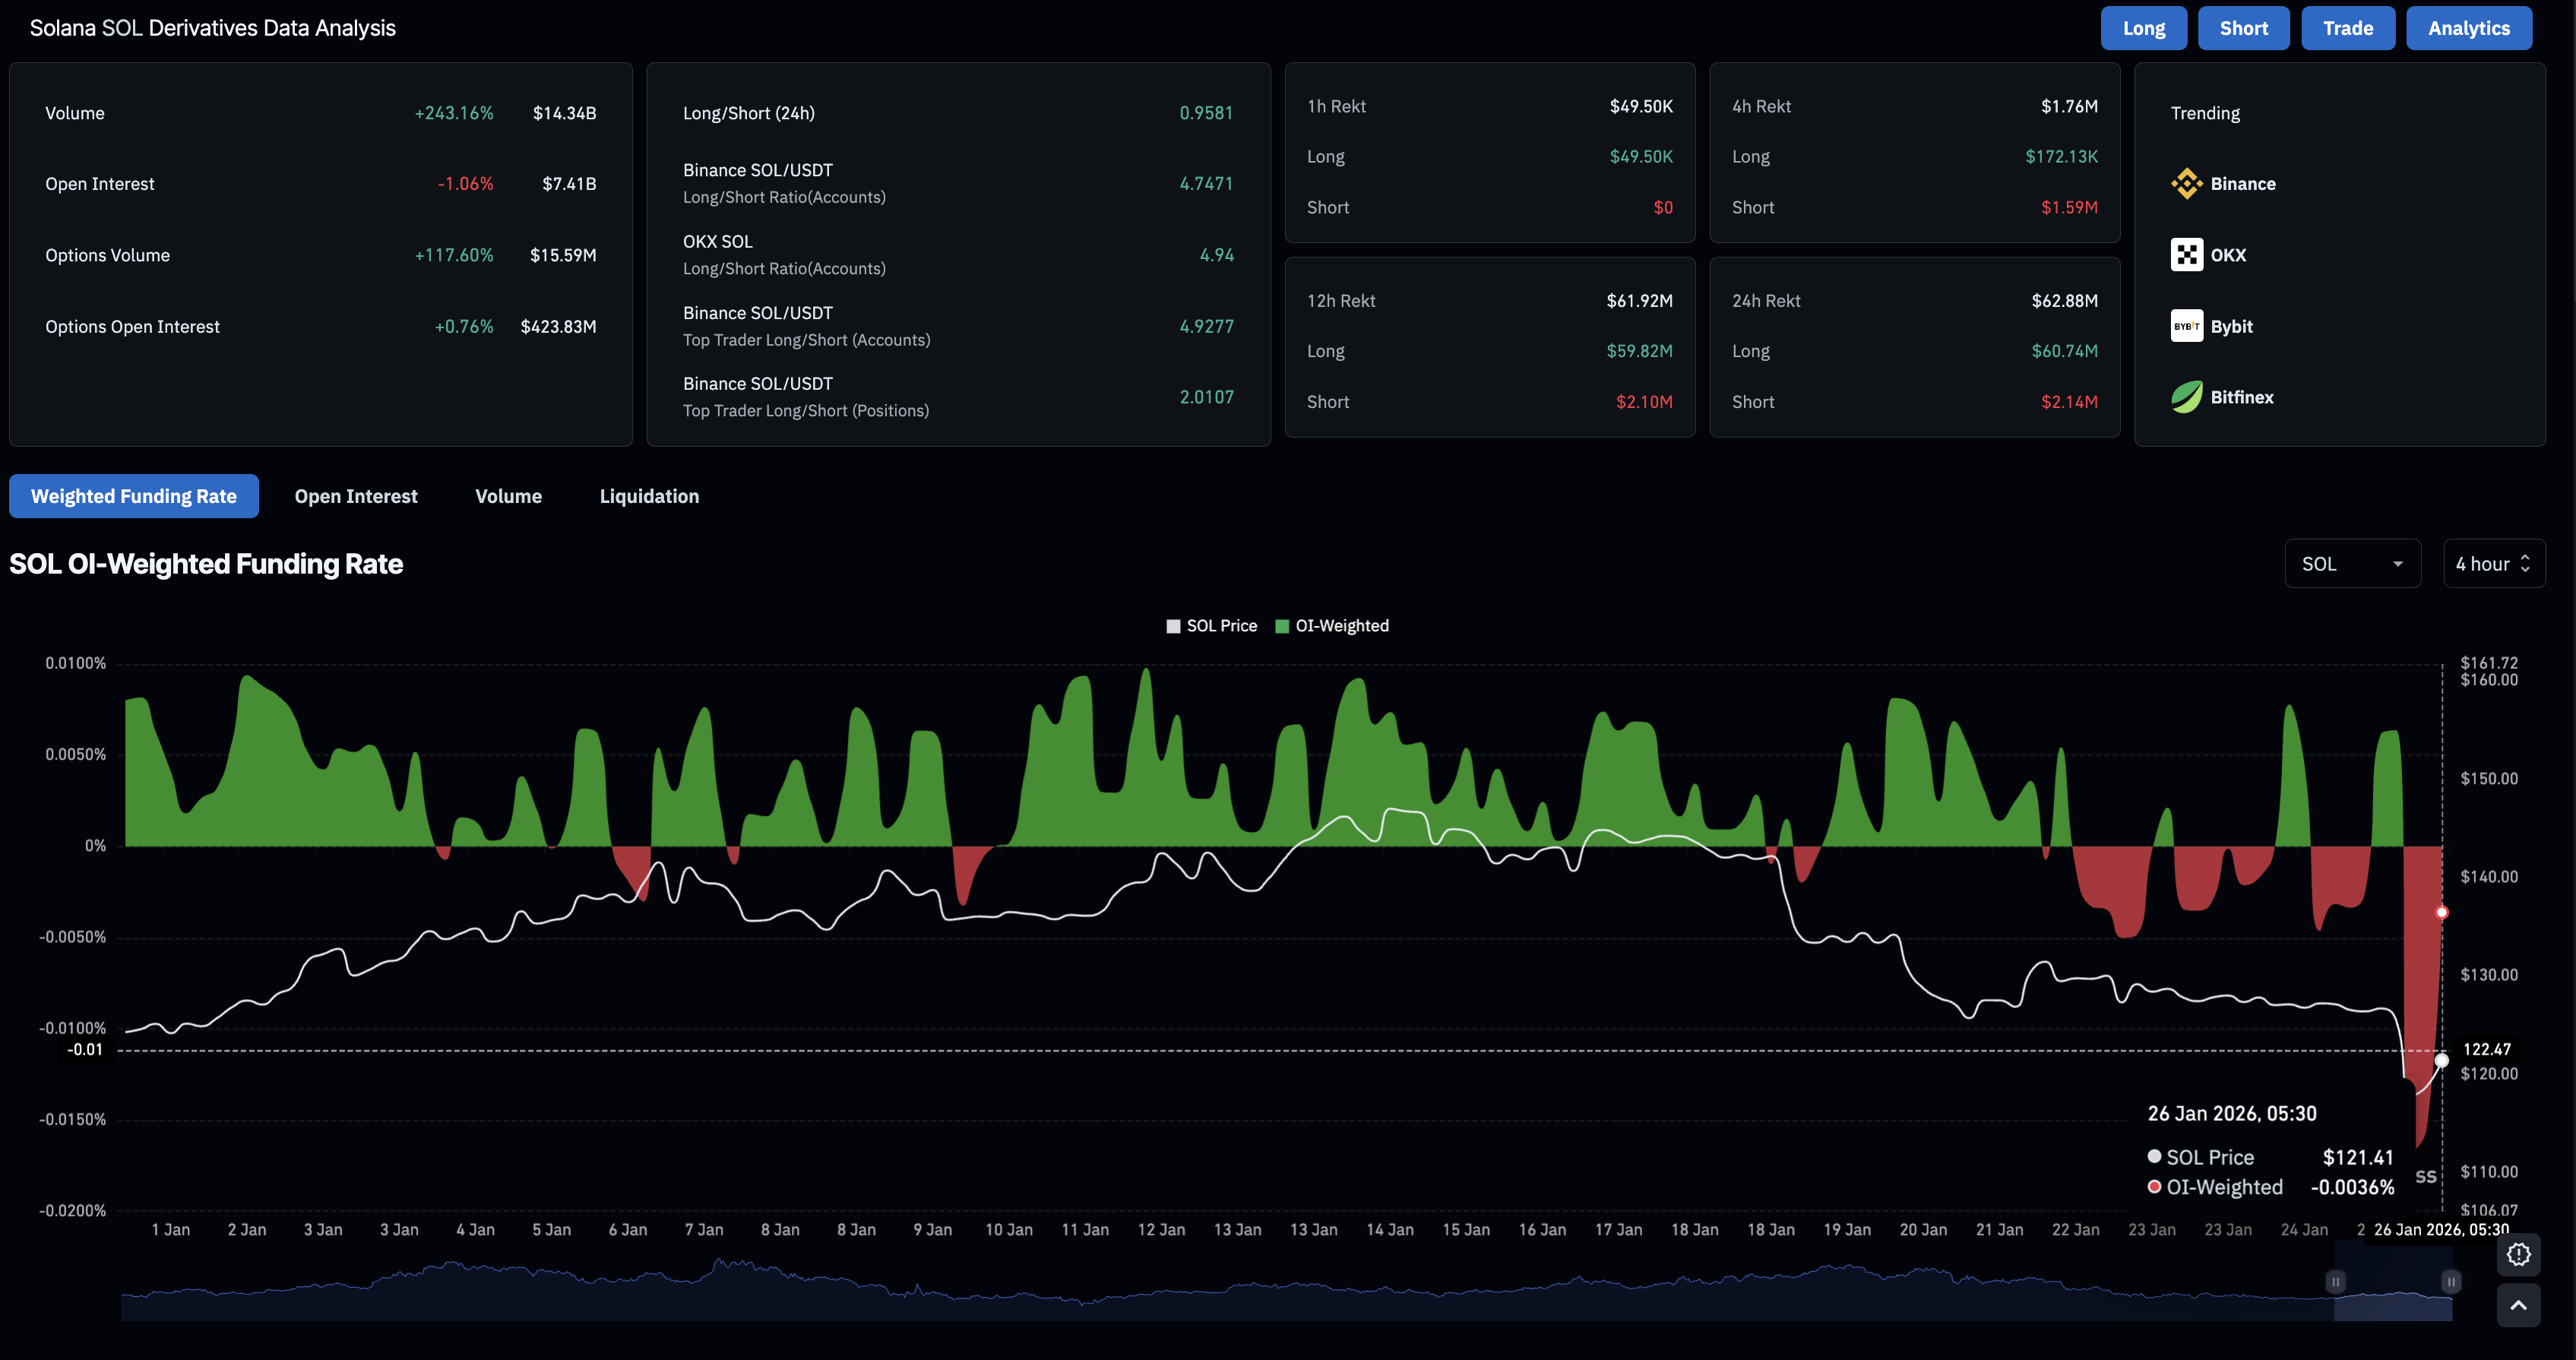Click the alert badge icon beside the chart

point(2518,1254)
